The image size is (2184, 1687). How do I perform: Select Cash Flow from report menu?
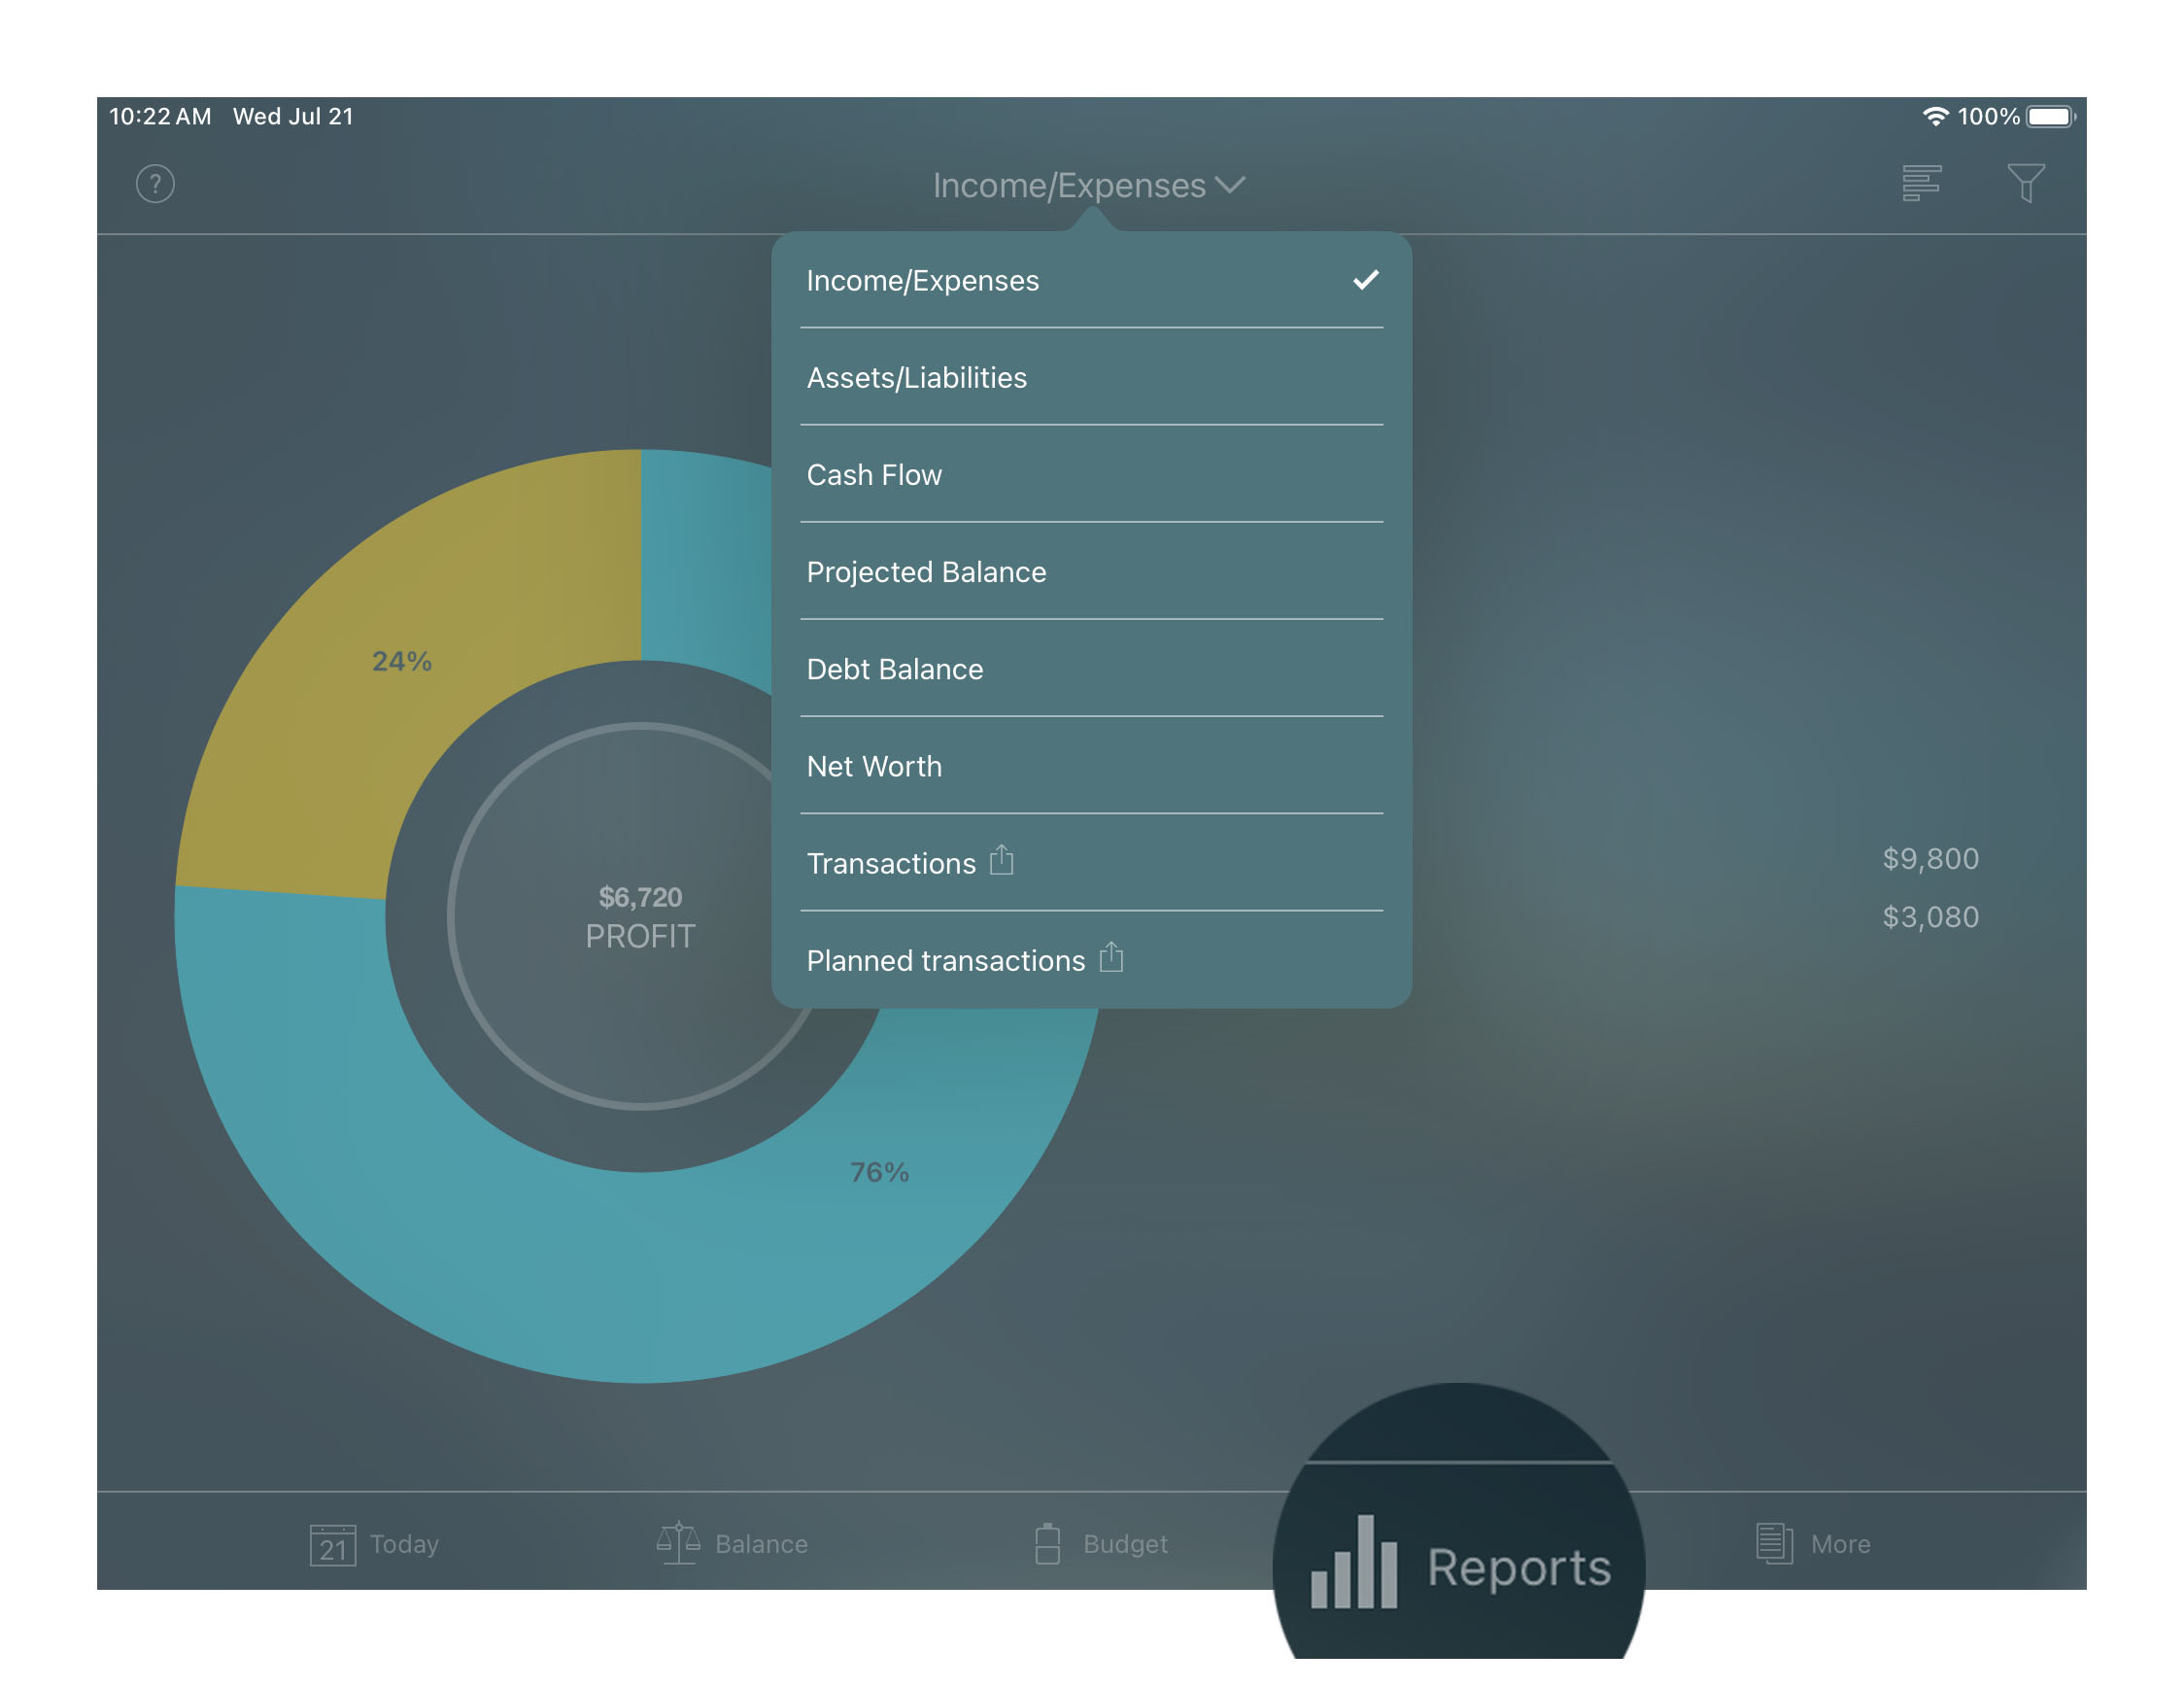pos(875,475)
